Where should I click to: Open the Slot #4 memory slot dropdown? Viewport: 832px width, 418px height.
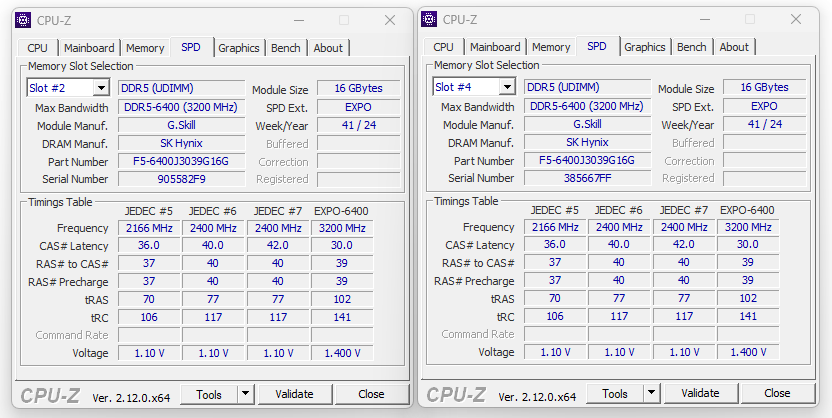point(507,87)
